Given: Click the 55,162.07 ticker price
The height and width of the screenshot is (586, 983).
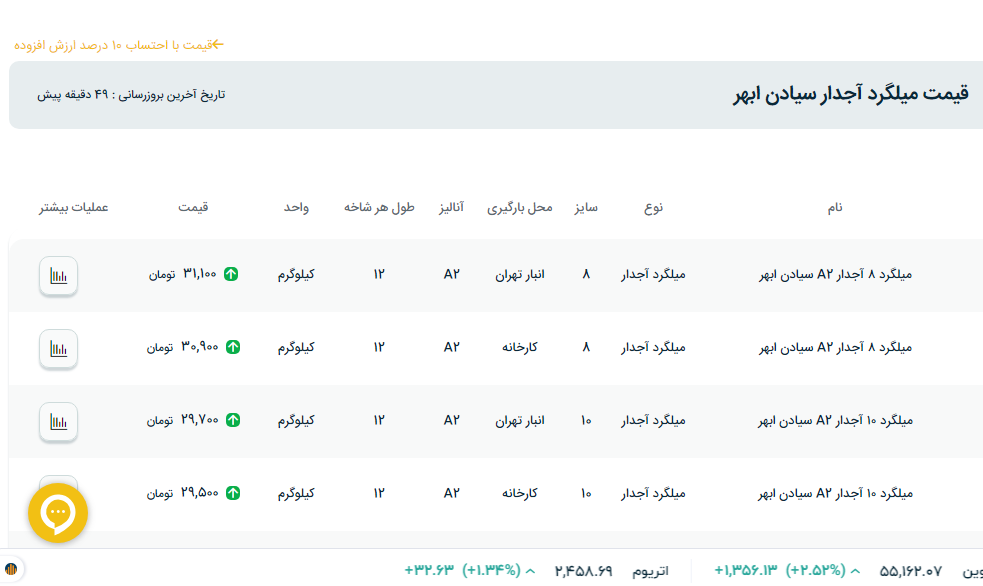Looking at the screenshot, I should (x=911, y=571).
